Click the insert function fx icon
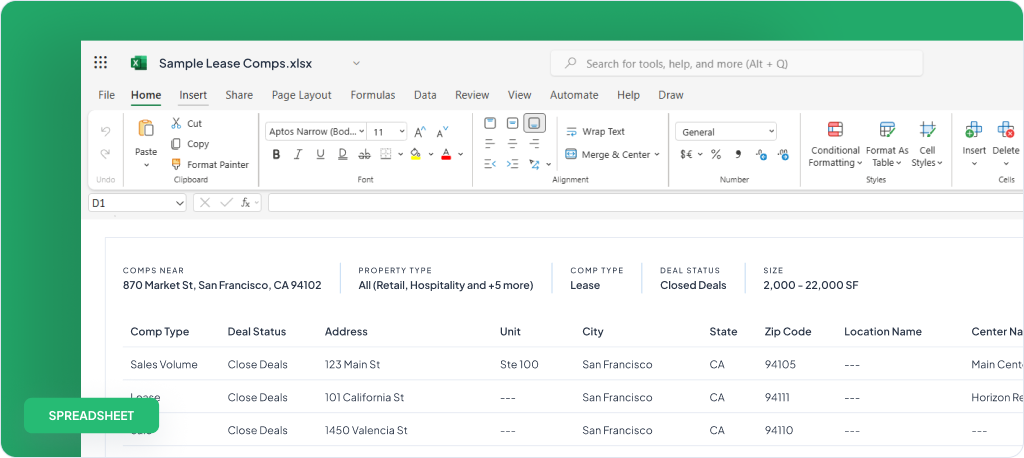Screen dimensions: 1024x458 (246, 203)
